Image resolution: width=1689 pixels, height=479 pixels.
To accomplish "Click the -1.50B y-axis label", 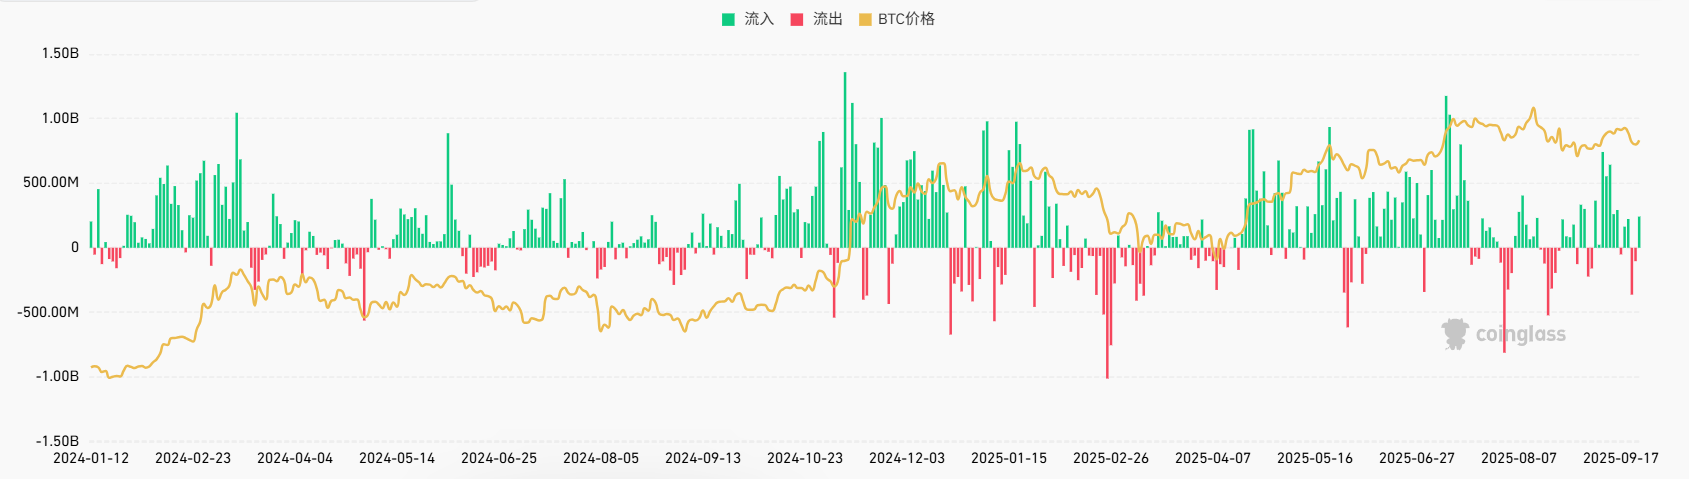I will tap(58, 441).
